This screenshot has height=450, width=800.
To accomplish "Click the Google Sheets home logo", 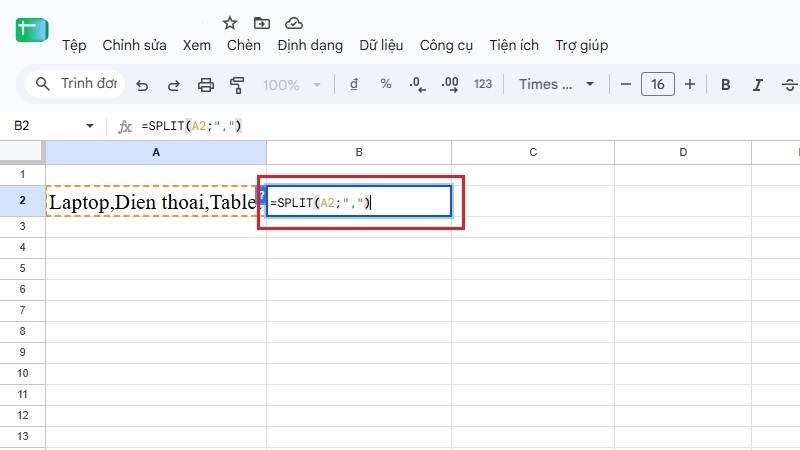I will (32, 30).
